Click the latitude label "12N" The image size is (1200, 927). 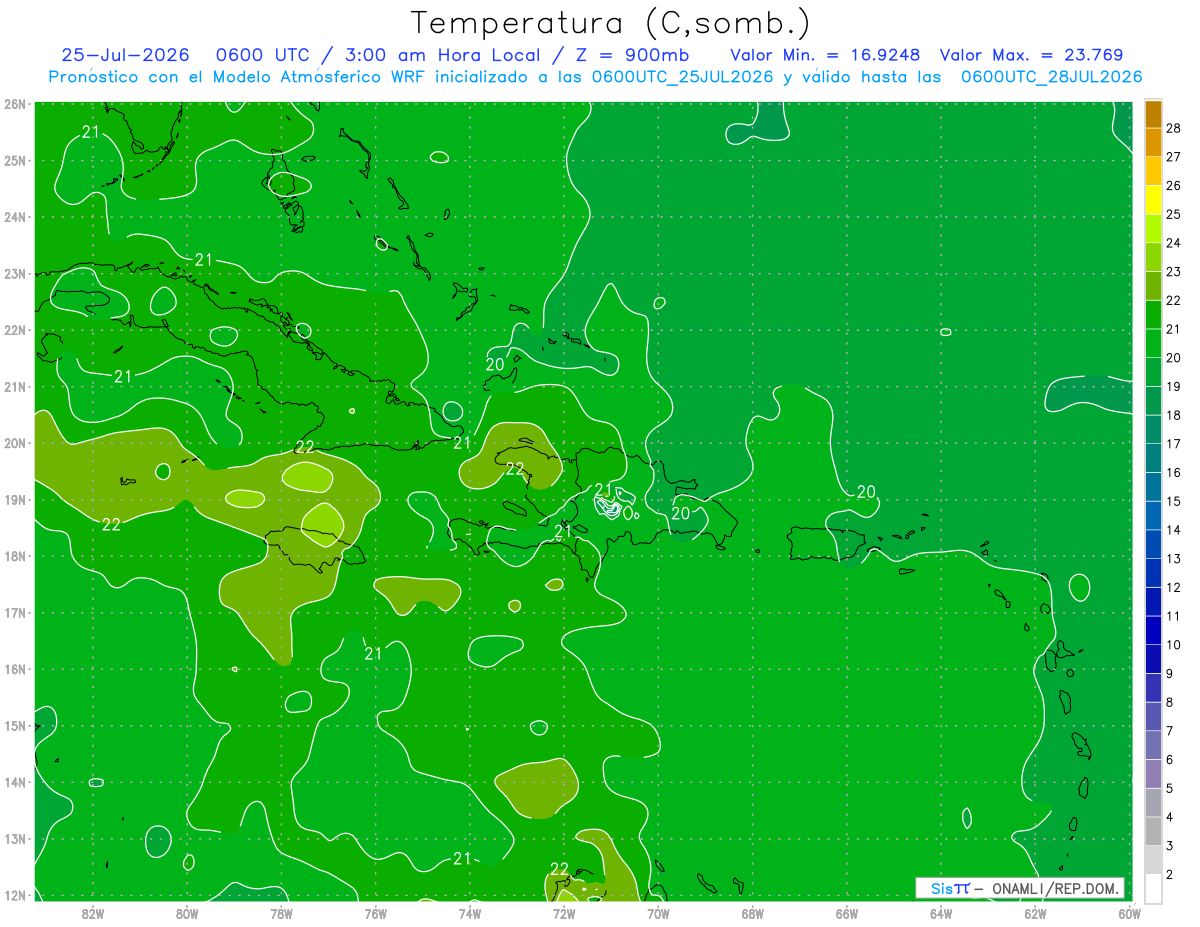(x=15, y=895)
